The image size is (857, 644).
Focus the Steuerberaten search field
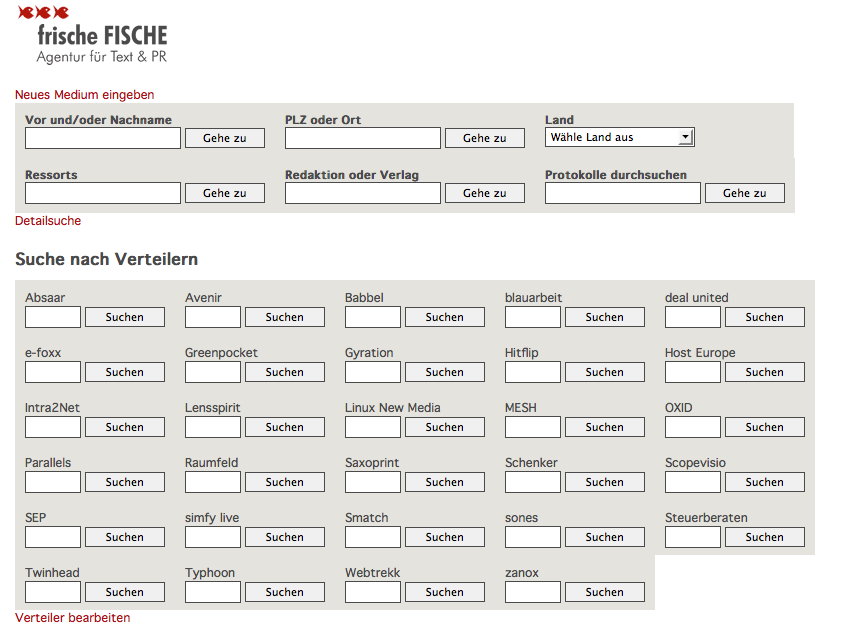(692, 537)
